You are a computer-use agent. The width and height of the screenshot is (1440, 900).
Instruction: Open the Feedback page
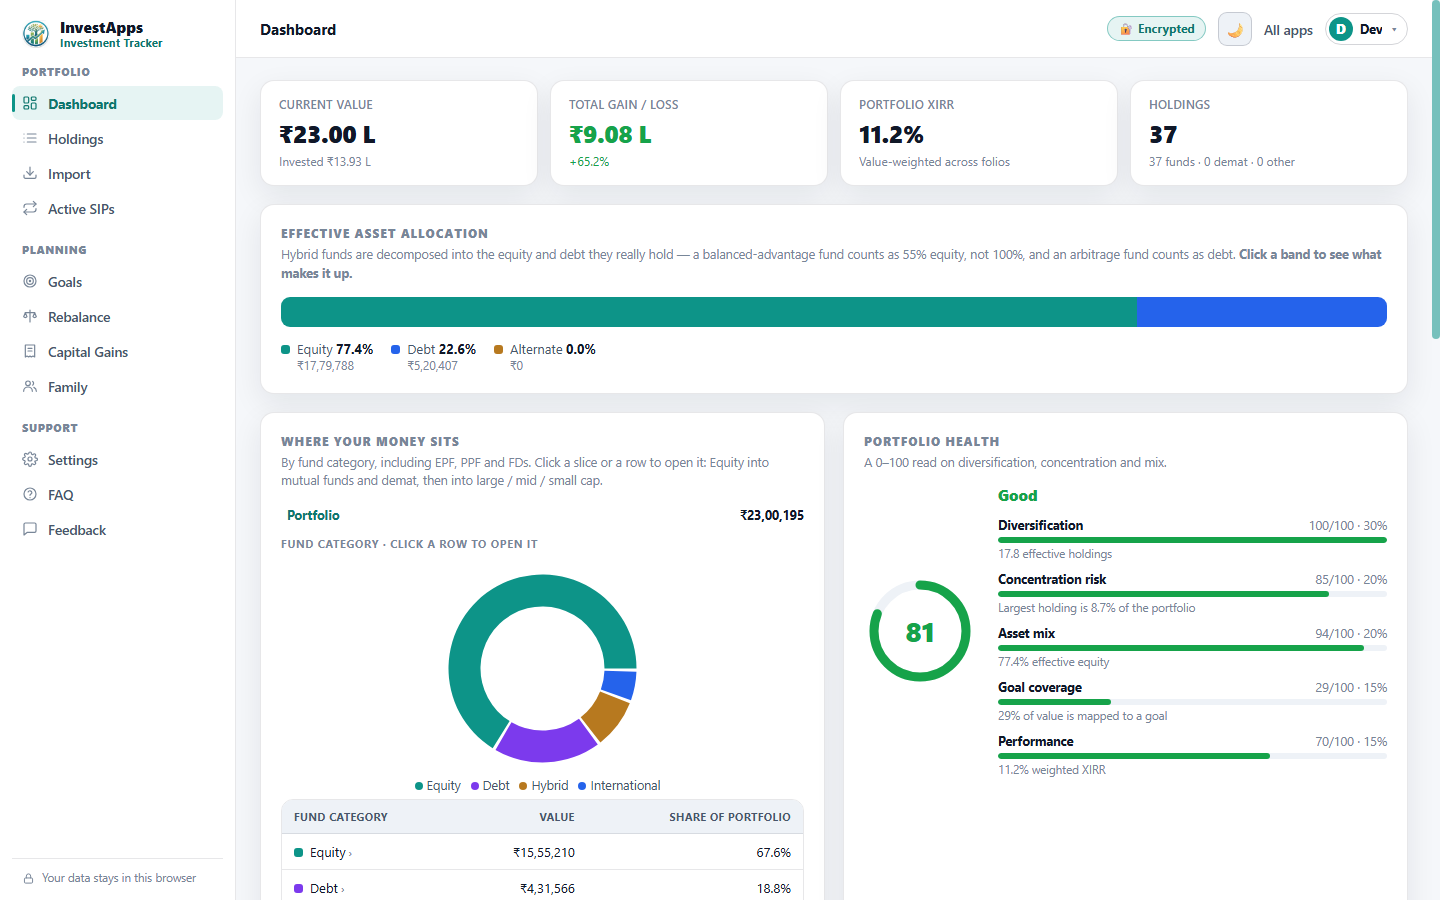click(117, 529)
